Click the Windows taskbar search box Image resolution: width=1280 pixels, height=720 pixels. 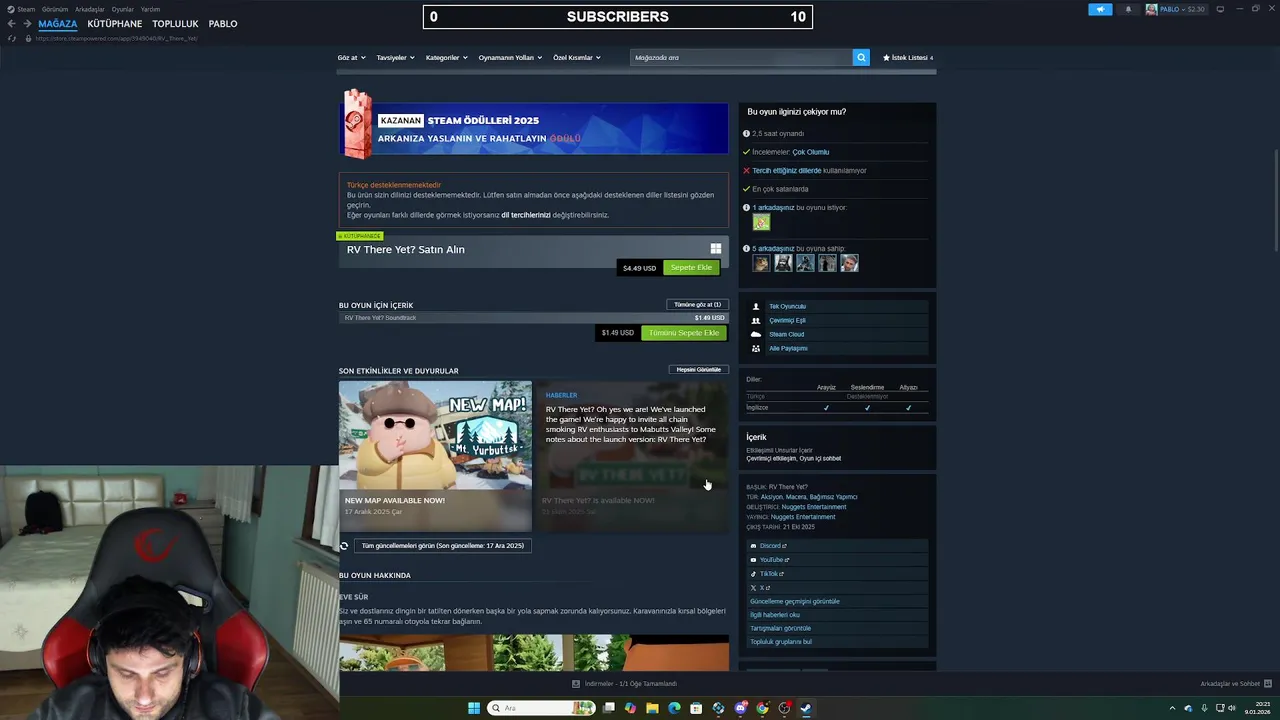click(542, 708)
